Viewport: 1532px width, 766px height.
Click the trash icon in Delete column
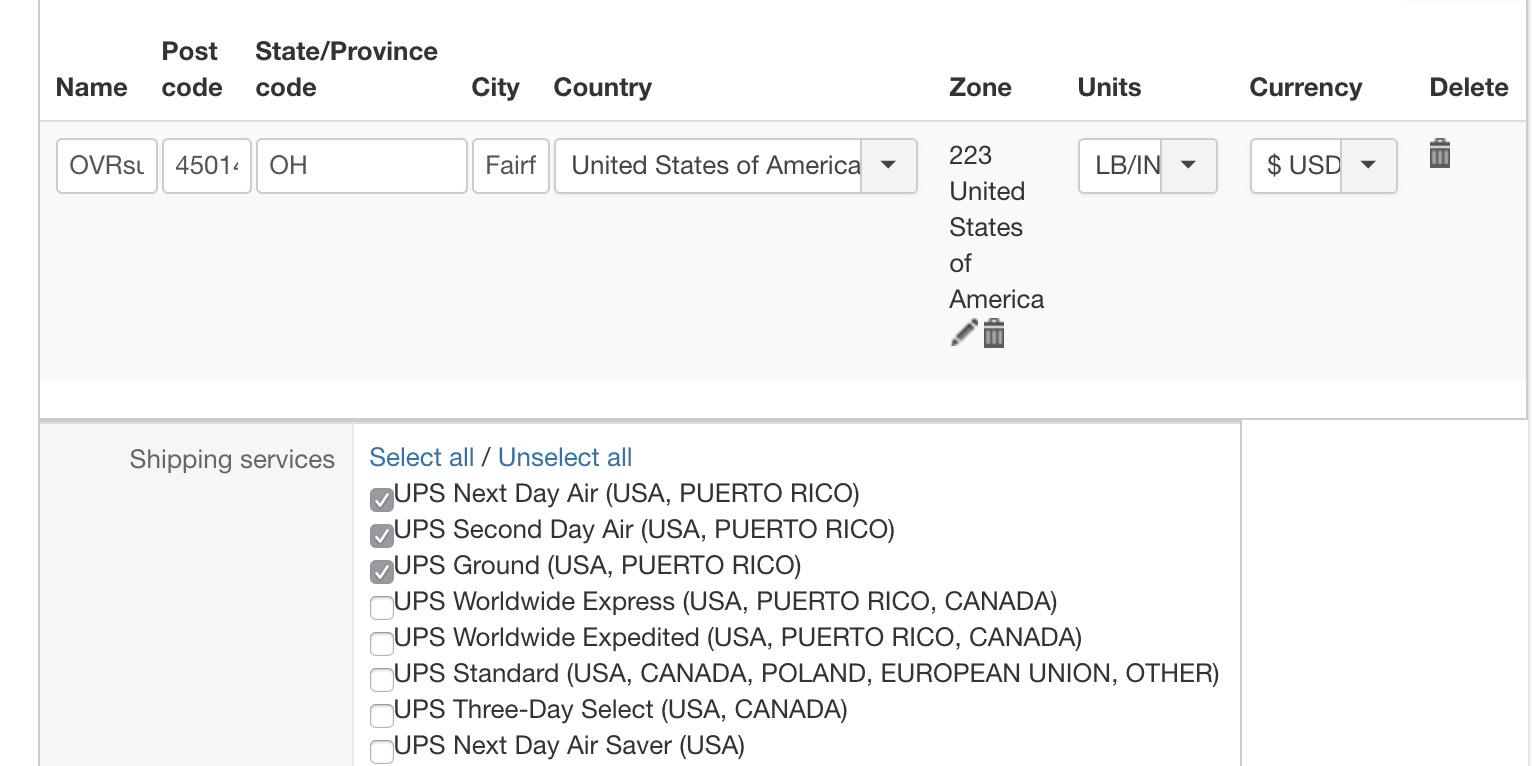1439,154
